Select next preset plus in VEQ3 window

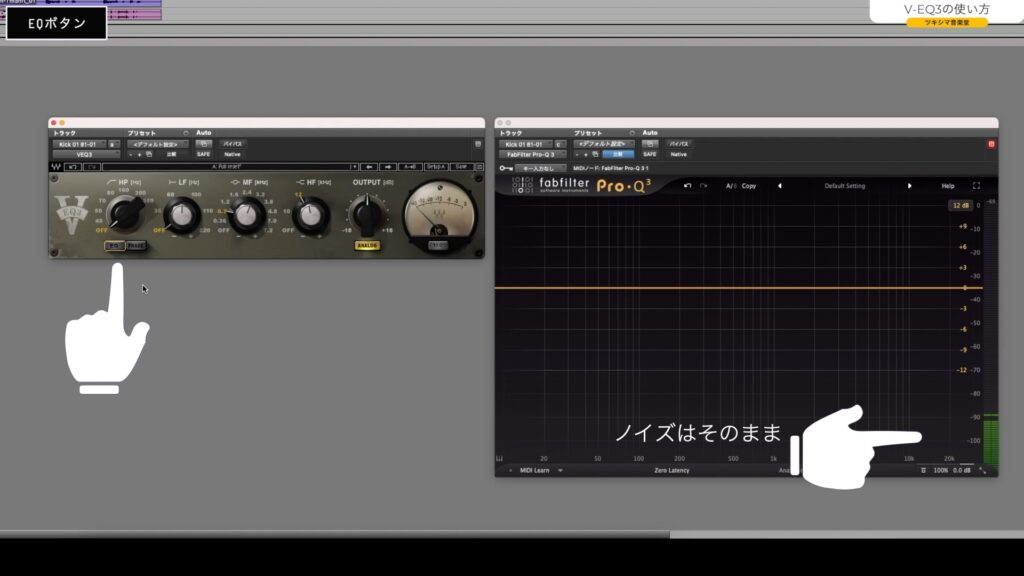(x=139, y=155)
